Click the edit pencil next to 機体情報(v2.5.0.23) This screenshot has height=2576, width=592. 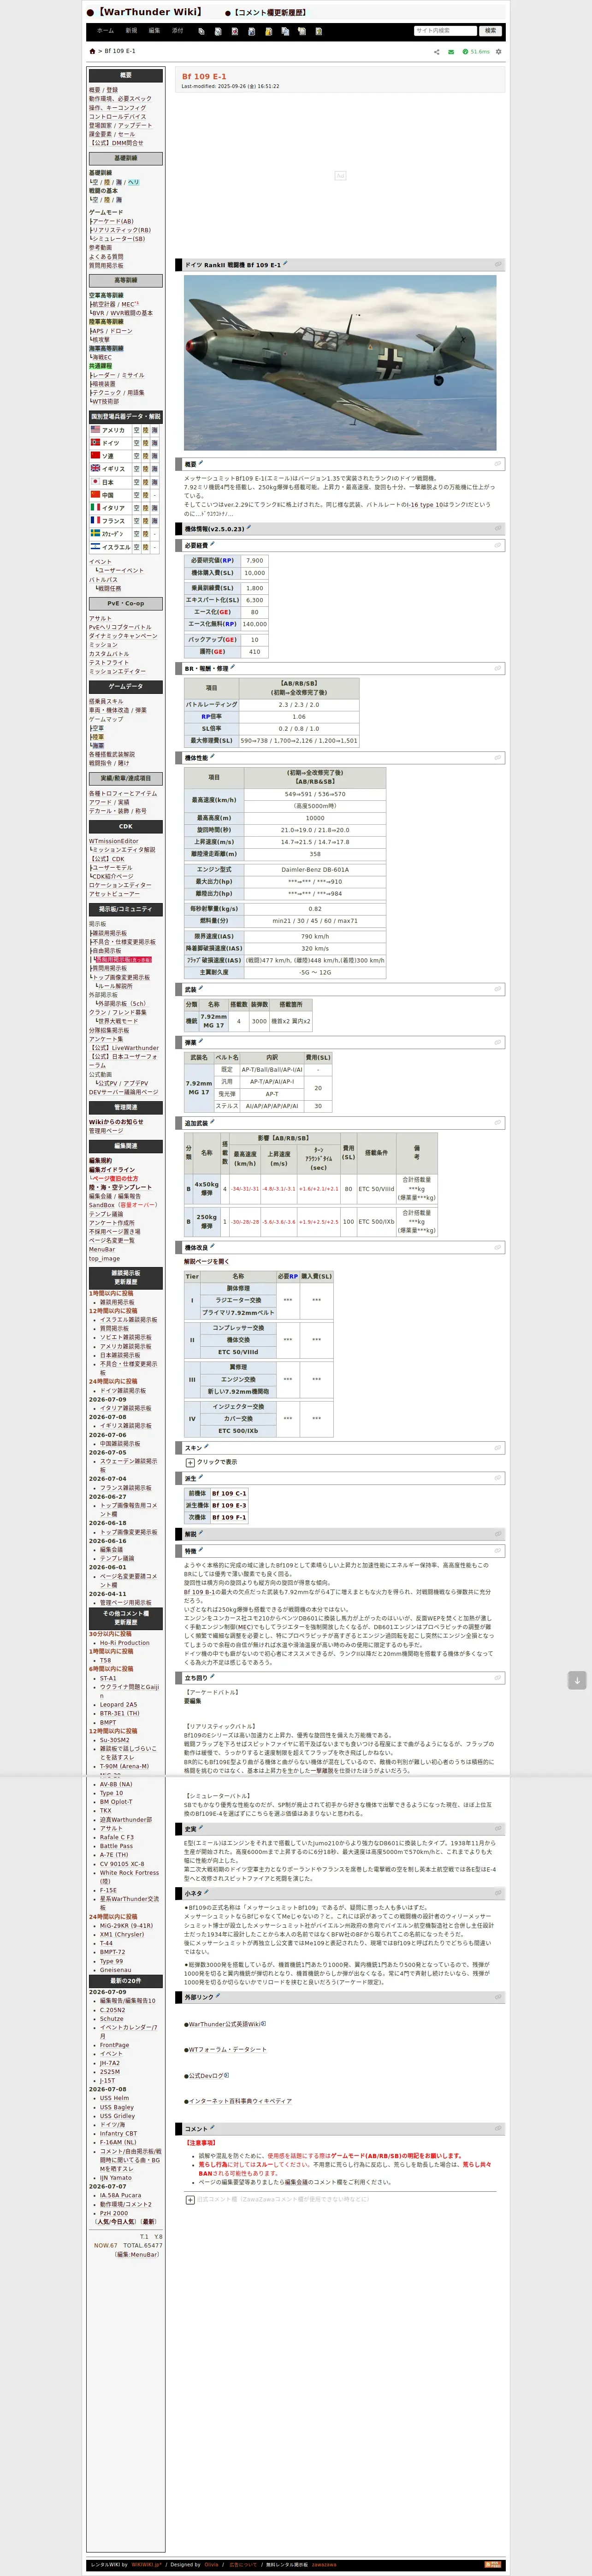pyautogui.click(x=249, y=528)
